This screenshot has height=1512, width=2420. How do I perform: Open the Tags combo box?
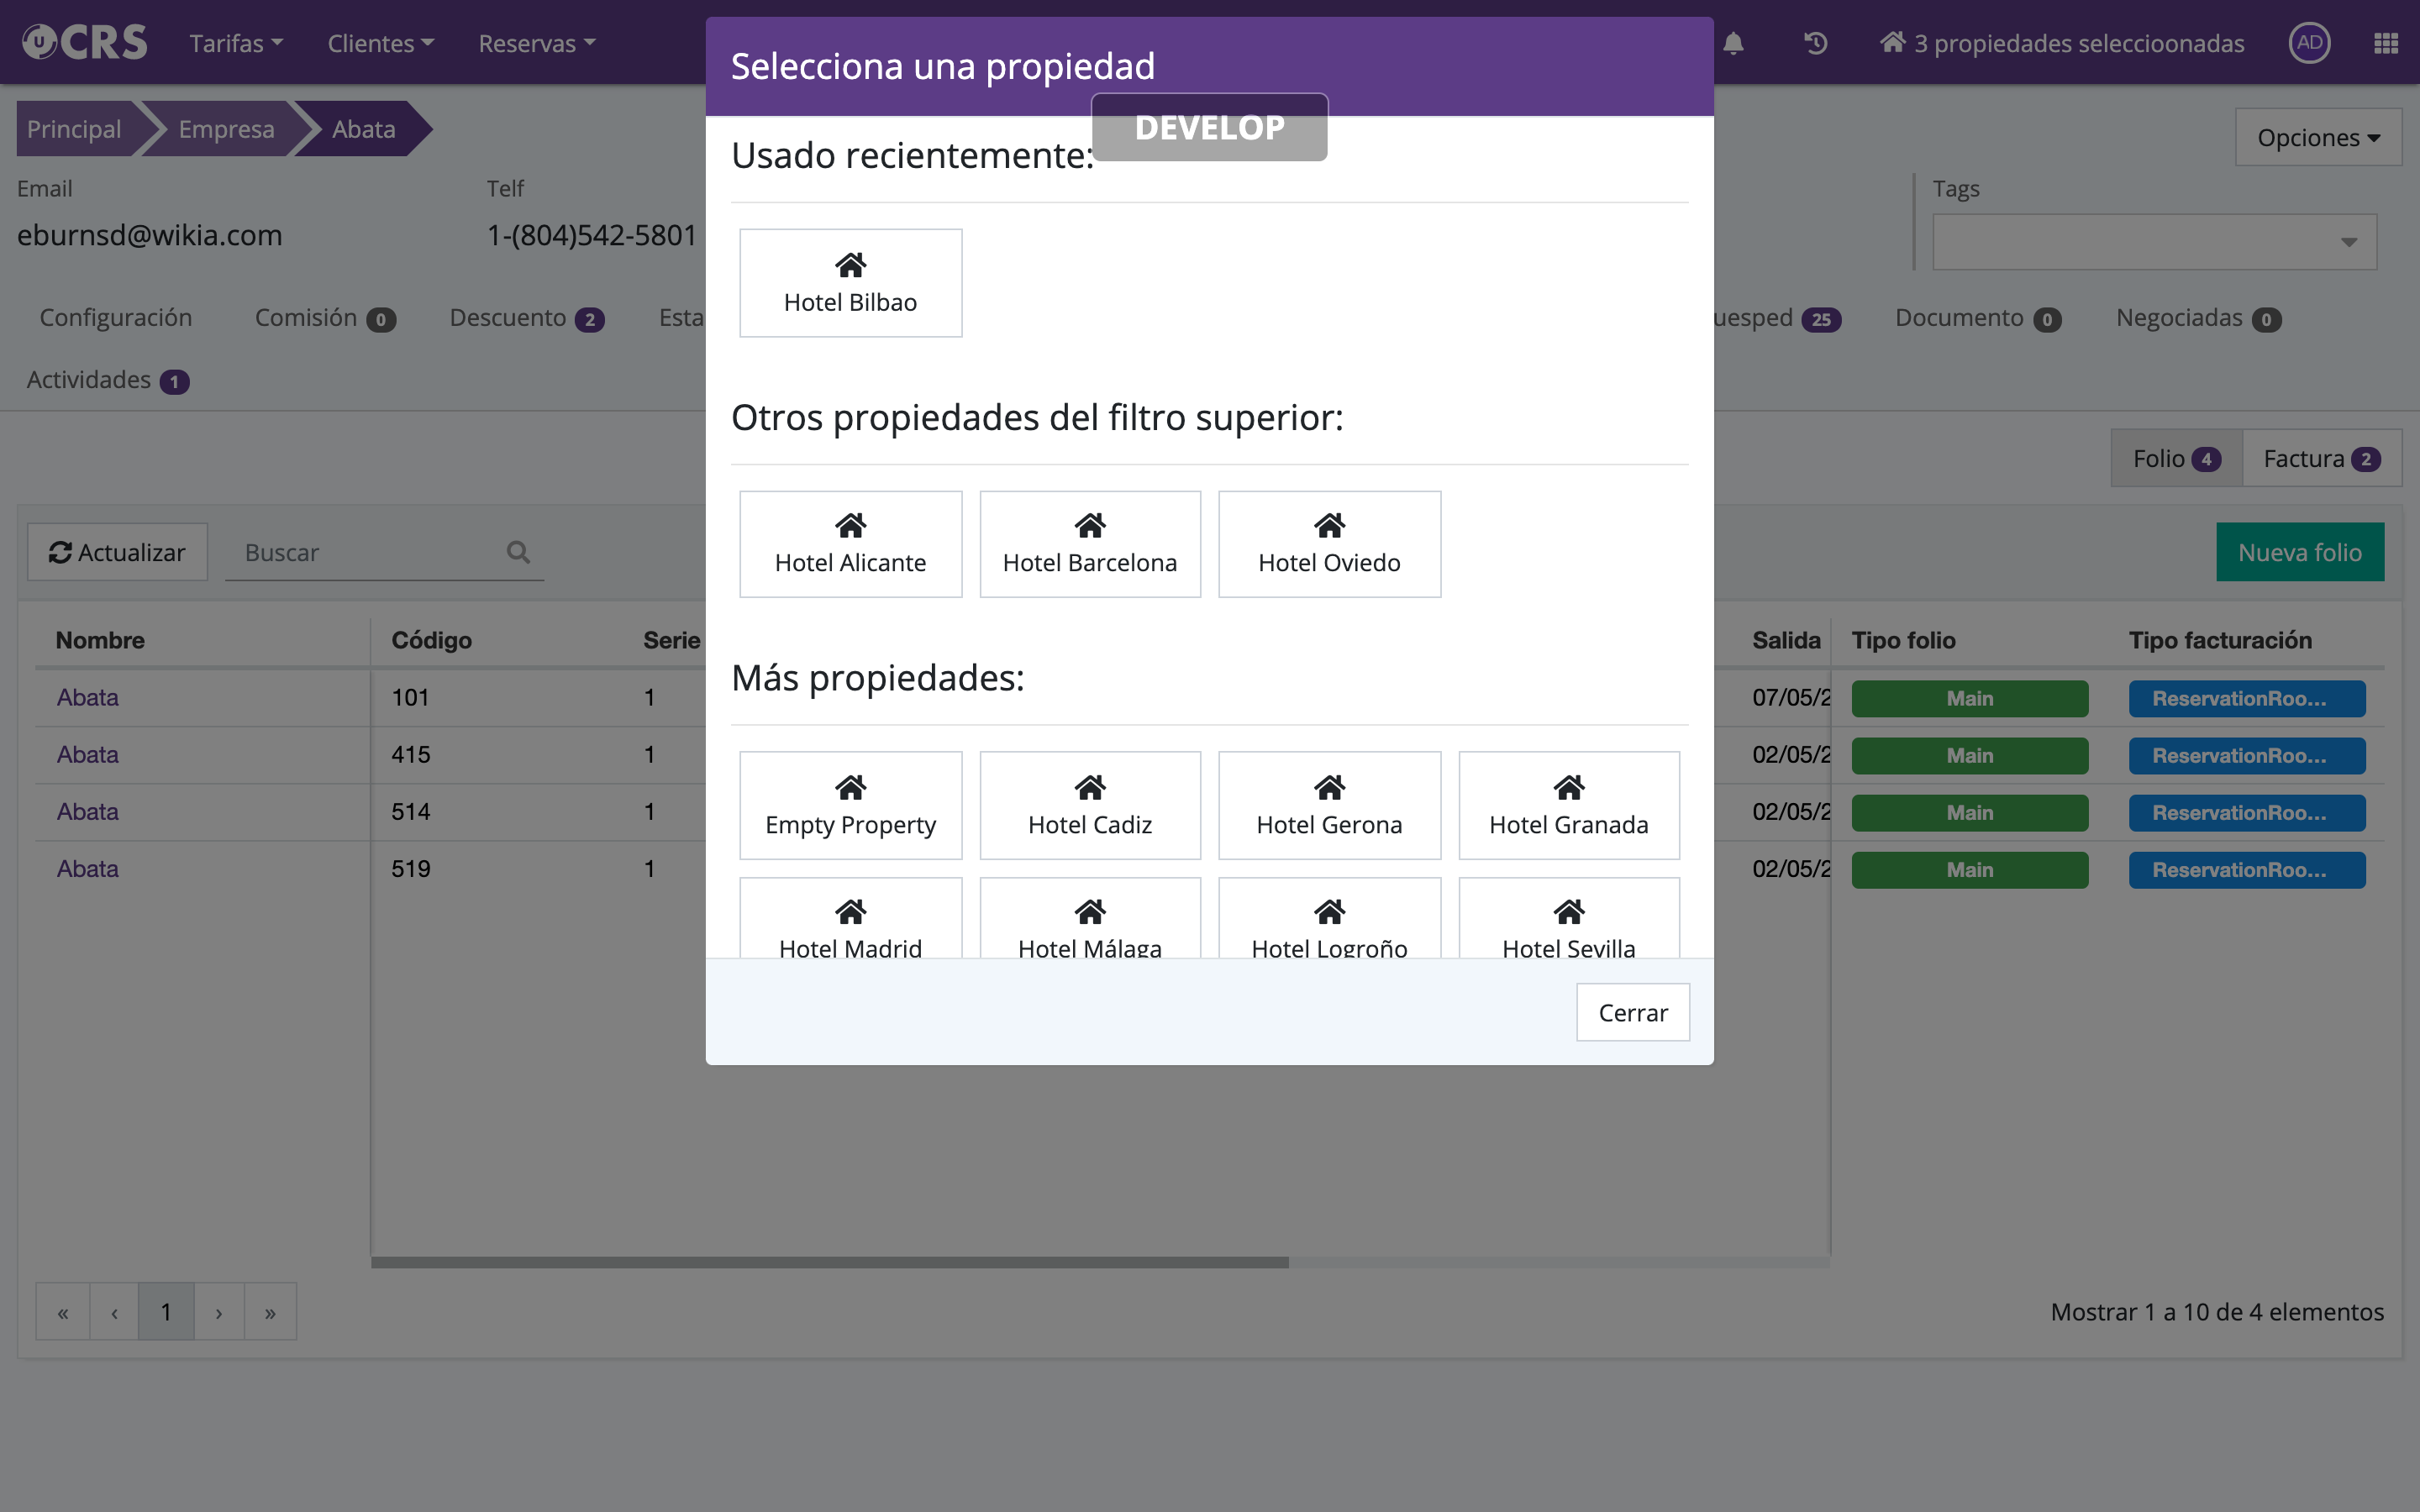point(2153,242)
